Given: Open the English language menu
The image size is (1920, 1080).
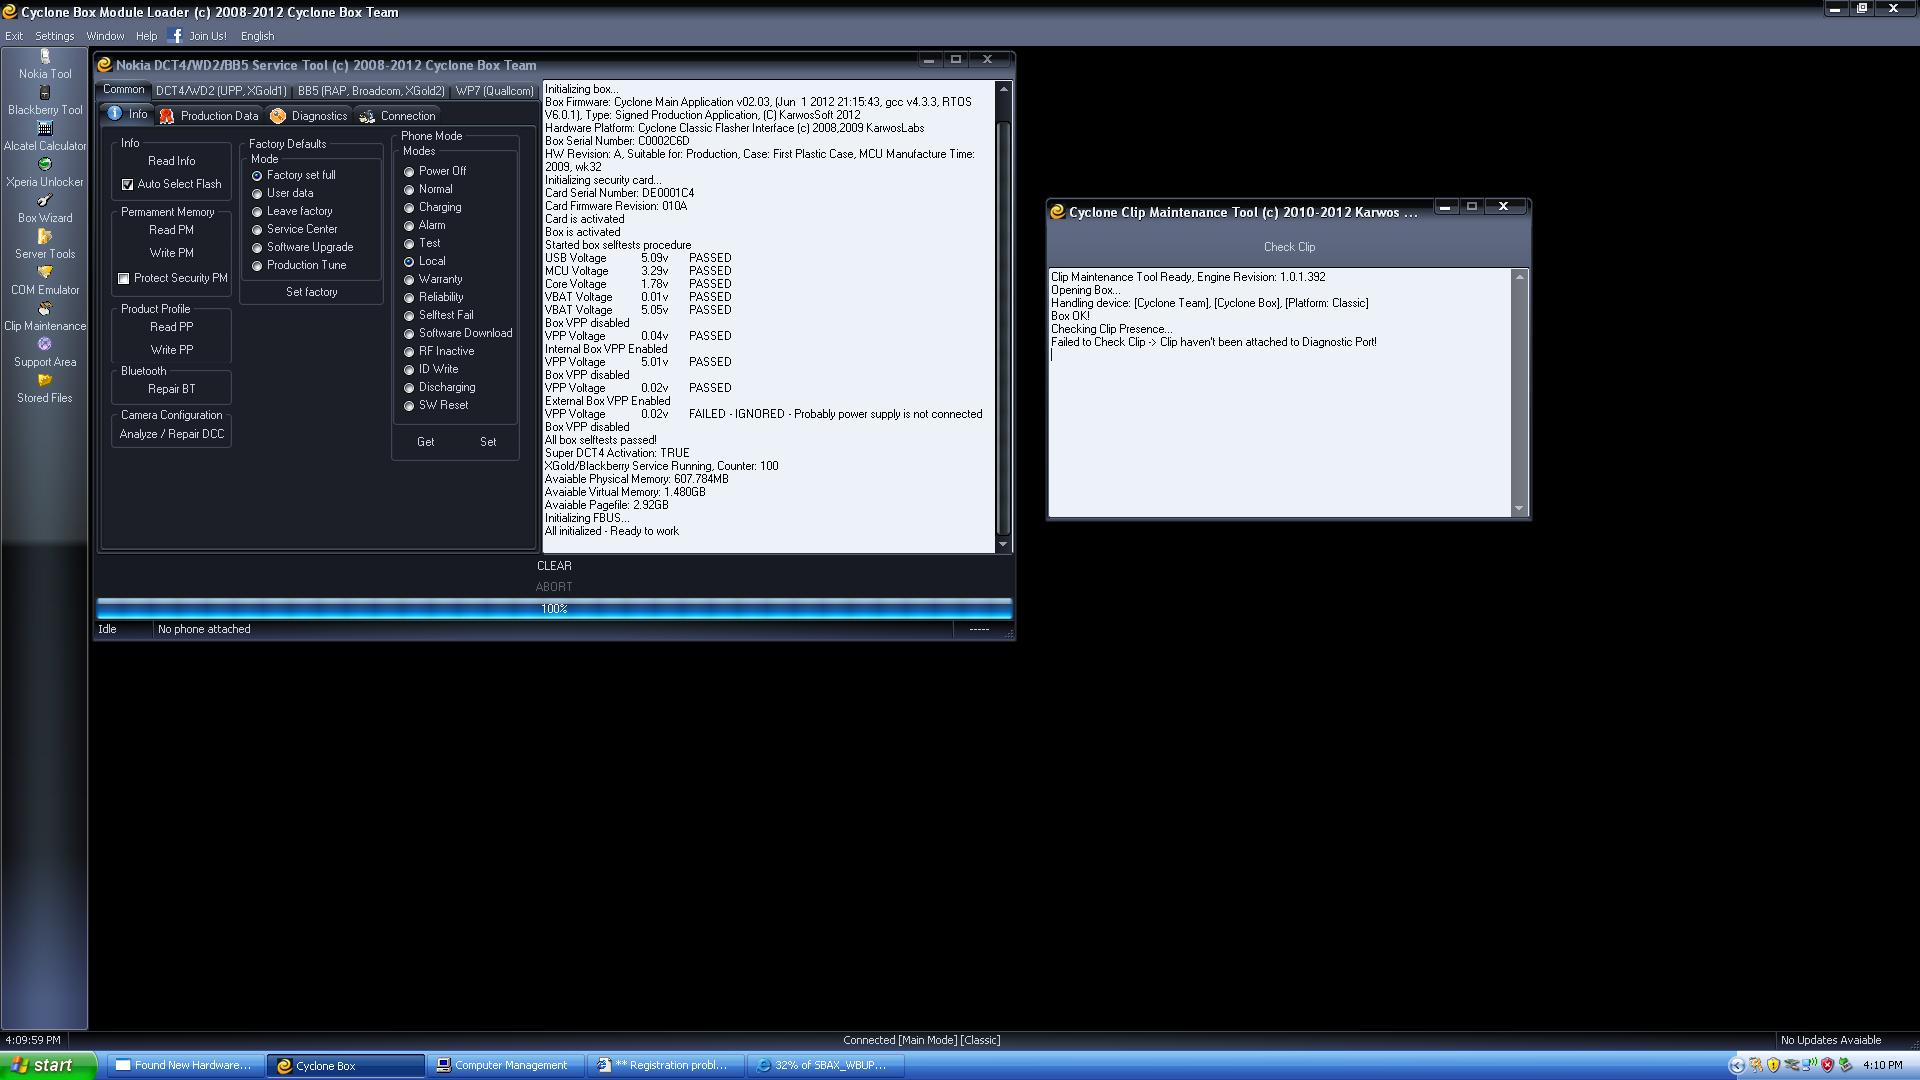Looking at the screenshot, I should pyautogui.click(x=257, y=36).
